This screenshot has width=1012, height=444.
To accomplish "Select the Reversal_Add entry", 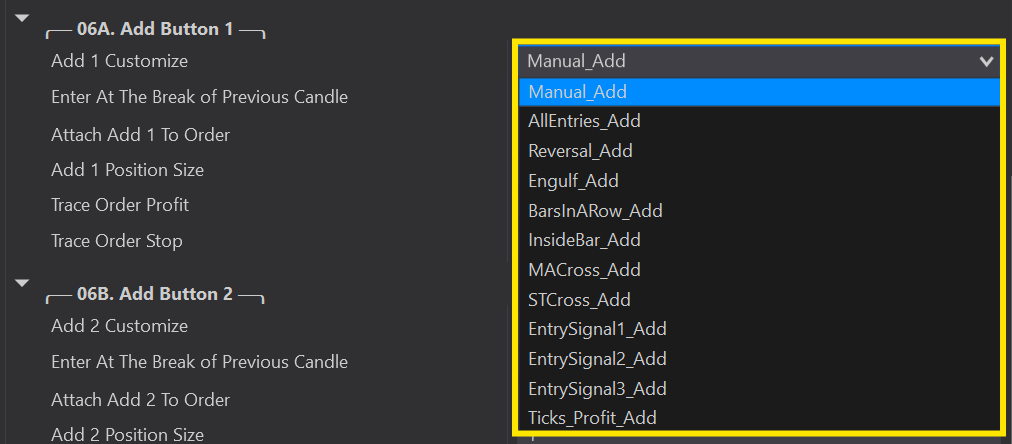I will pos(580,151).
